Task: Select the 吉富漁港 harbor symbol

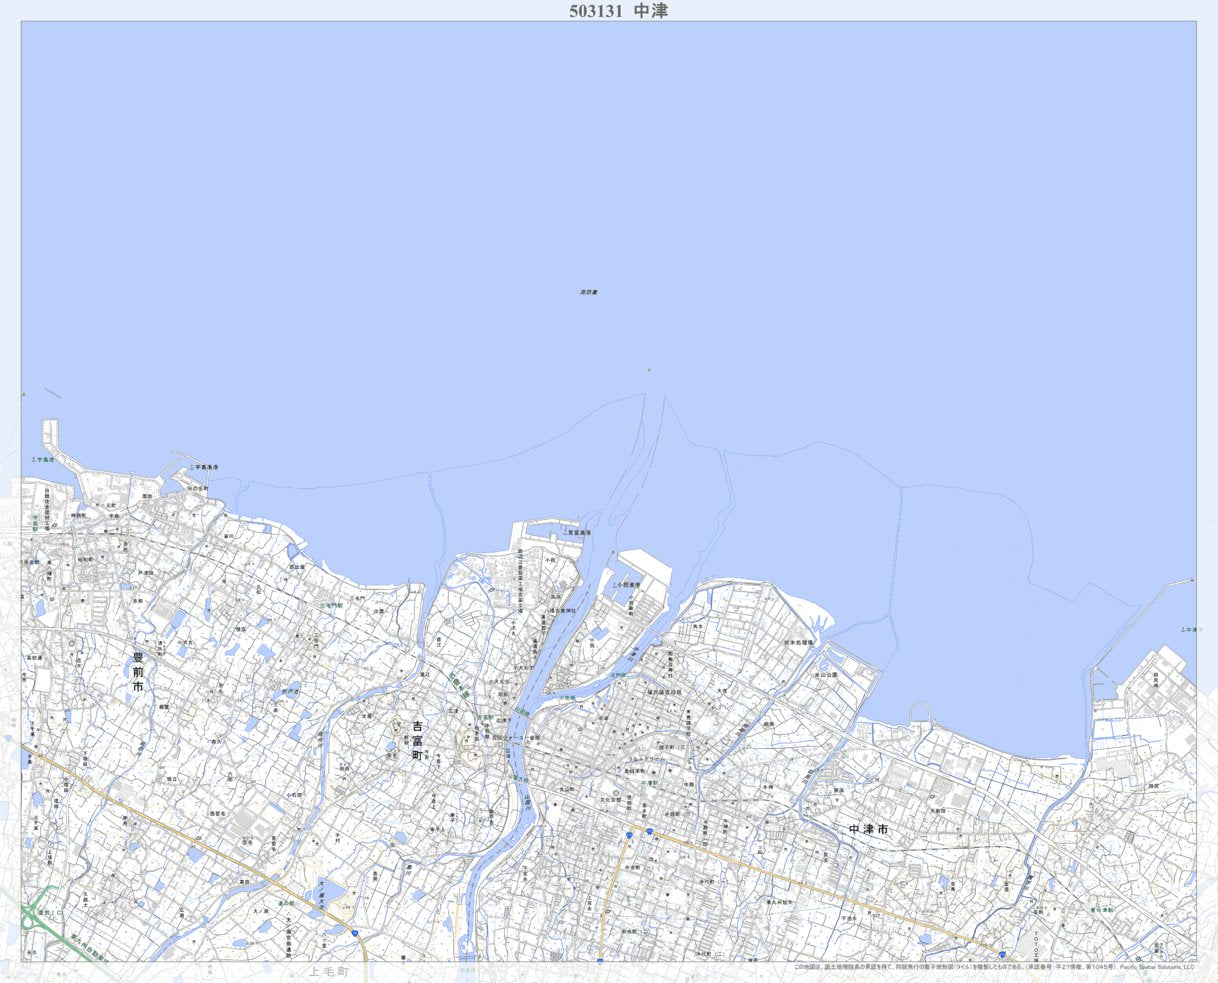Action: click(563, 533)
